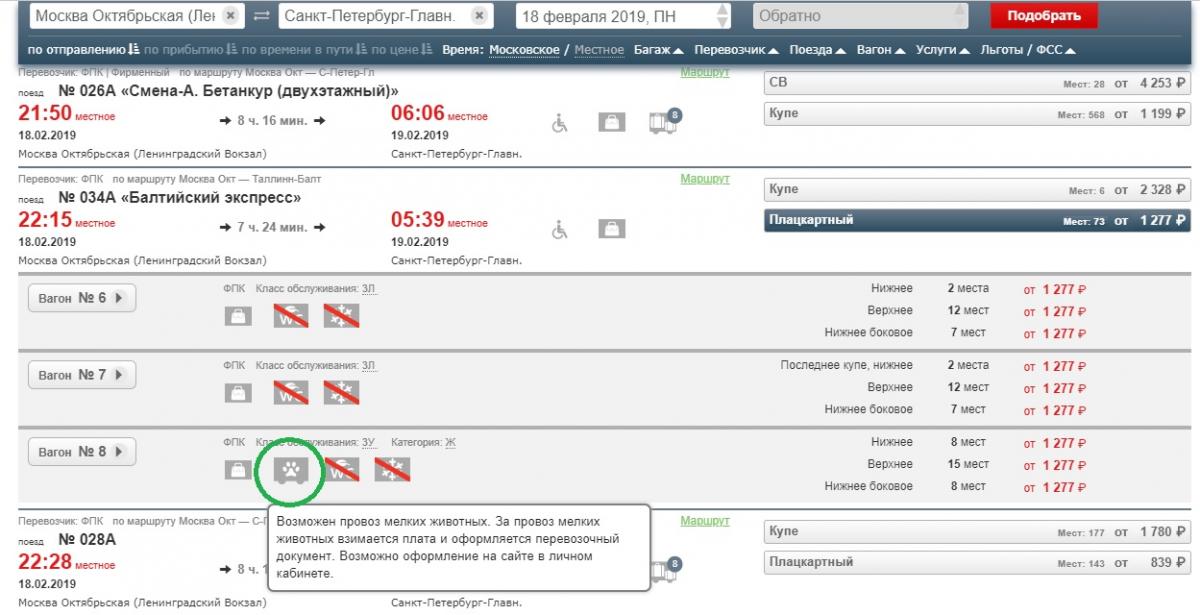Switch time display to Местное
1200x615 pixels.
click(601, 50)
